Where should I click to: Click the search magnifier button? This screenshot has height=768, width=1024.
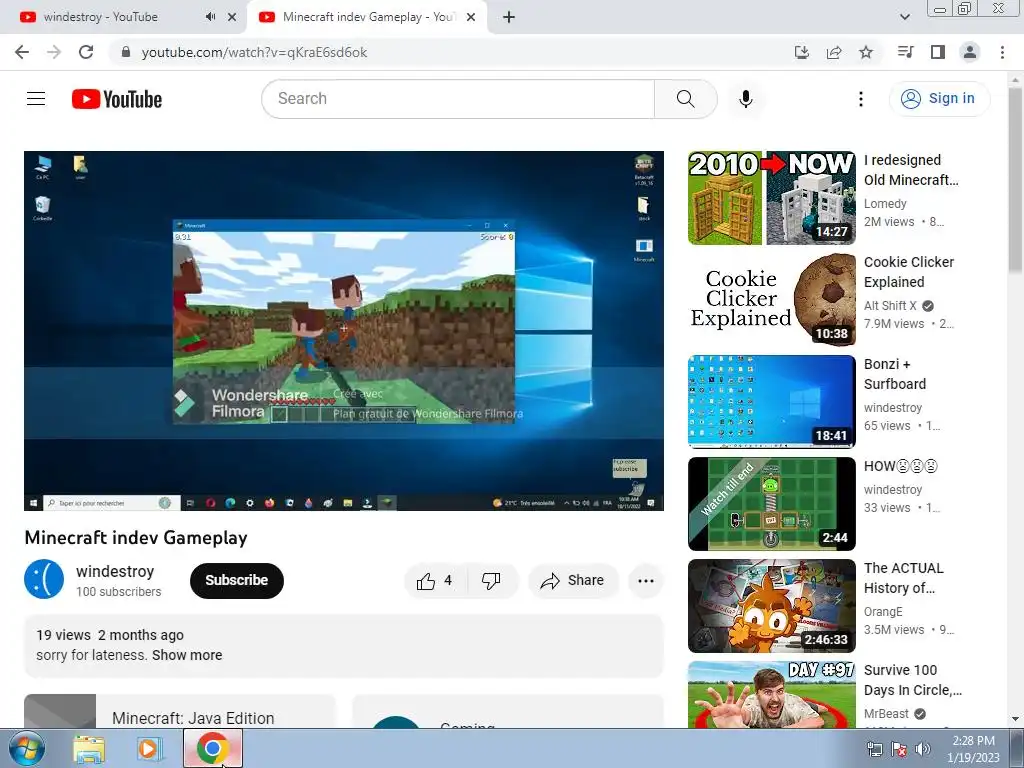pyautogui.click(x=685, y=99)
